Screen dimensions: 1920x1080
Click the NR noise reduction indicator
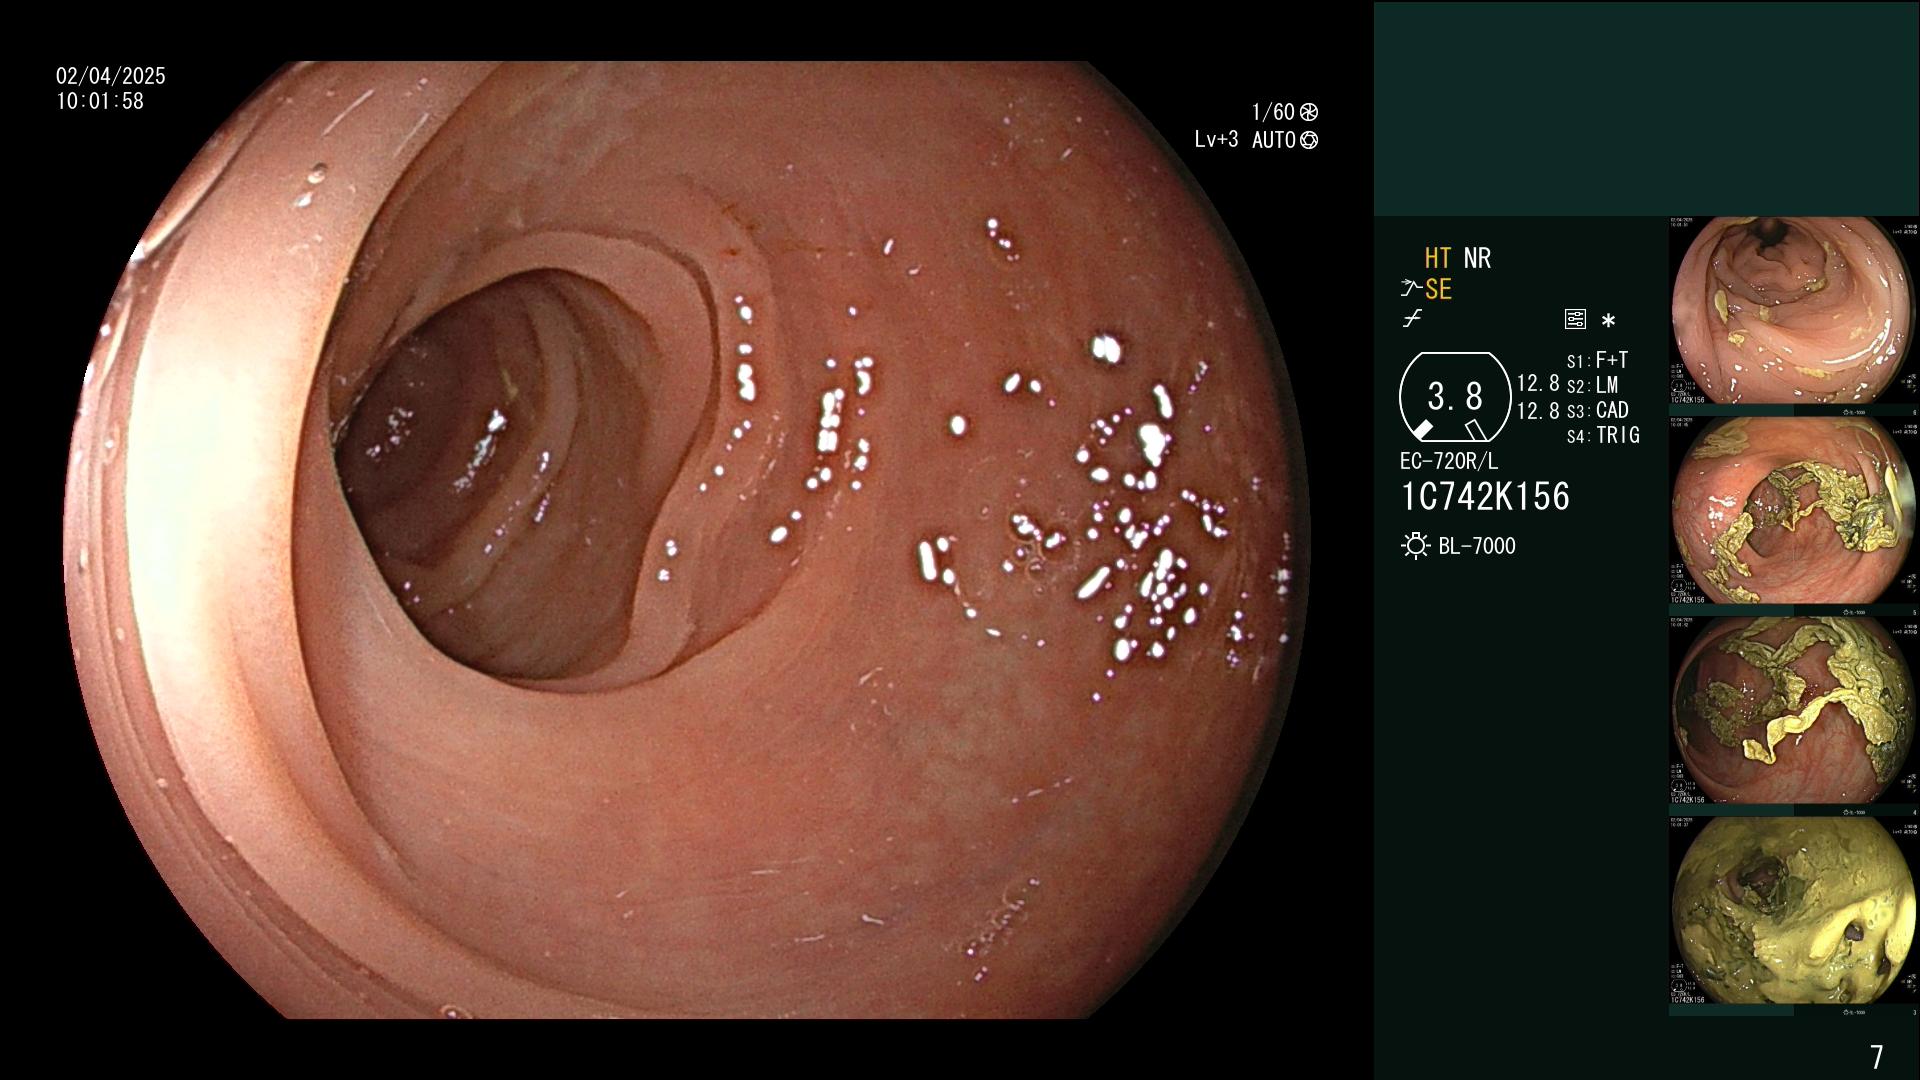coord(1477,258)
